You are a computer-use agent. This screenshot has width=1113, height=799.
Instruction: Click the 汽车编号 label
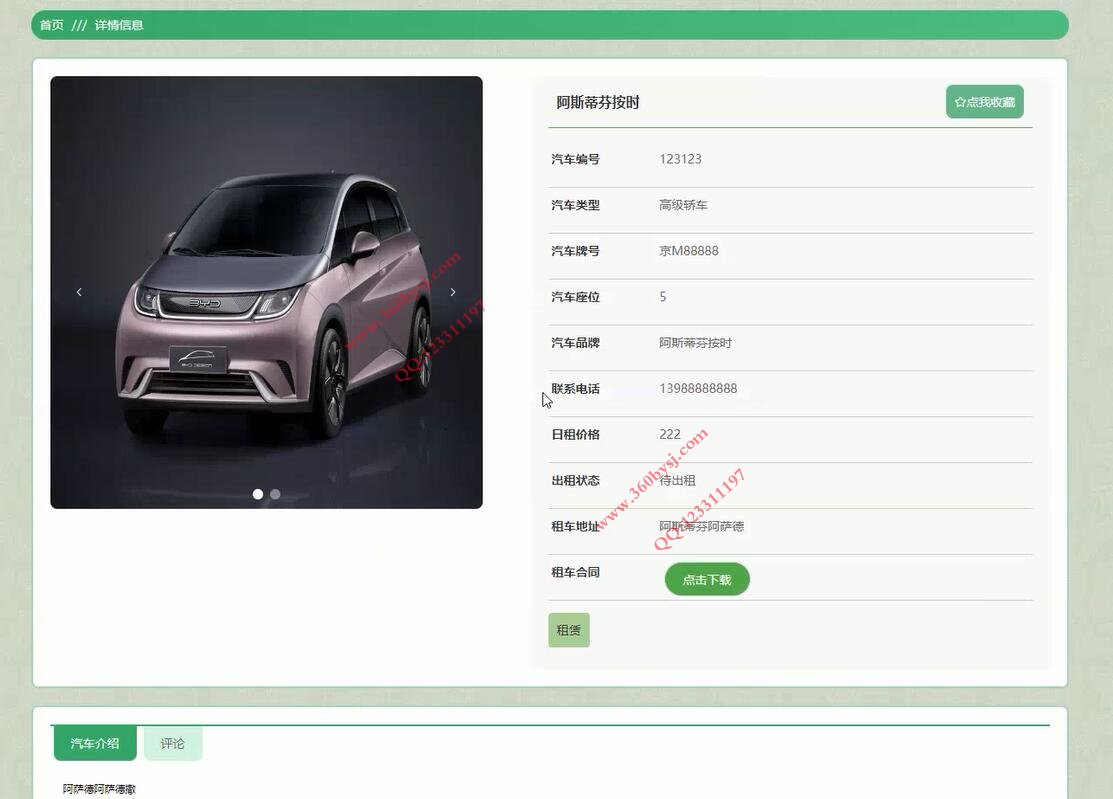[576, 159]
